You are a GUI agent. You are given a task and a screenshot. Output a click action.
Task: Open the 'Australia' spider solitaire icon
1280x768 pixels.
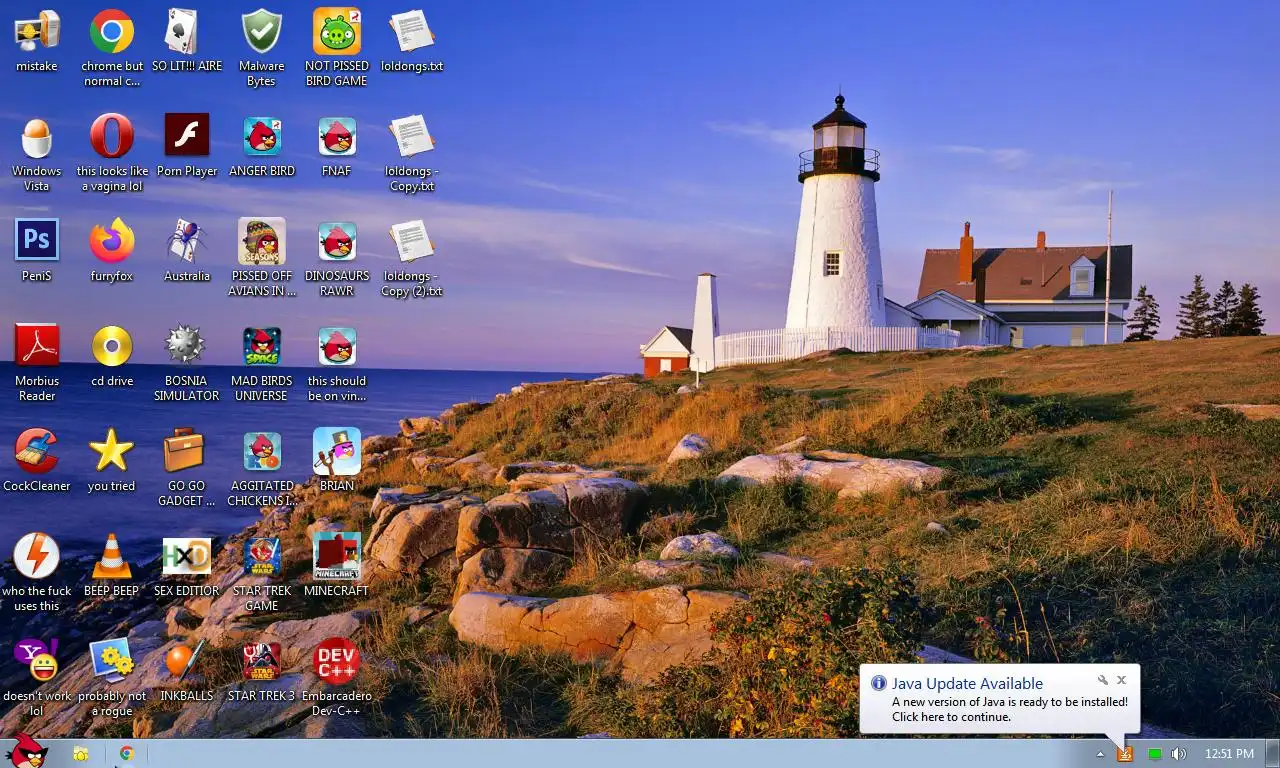click(x=187, y=242)
